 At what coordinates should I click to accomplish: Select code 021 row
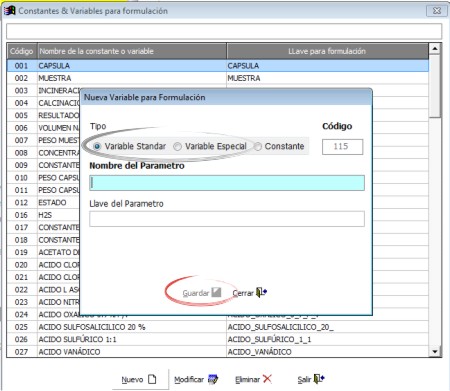tap(21, 277)
